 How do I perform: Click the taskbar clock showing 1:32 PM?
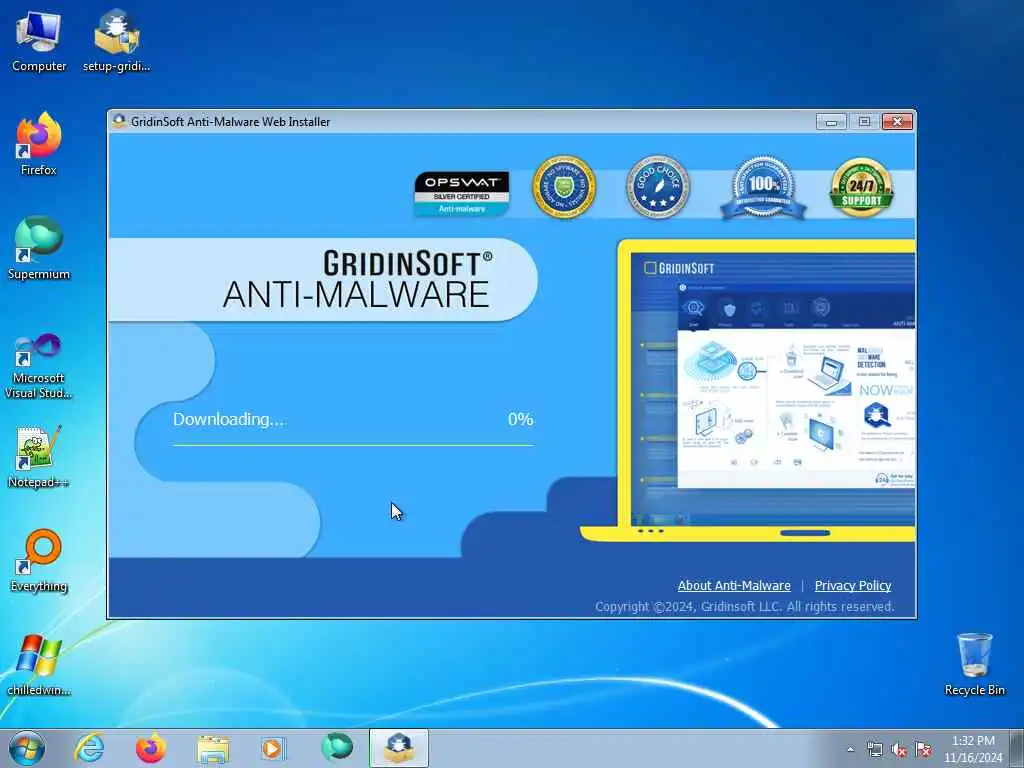(973, 749)
